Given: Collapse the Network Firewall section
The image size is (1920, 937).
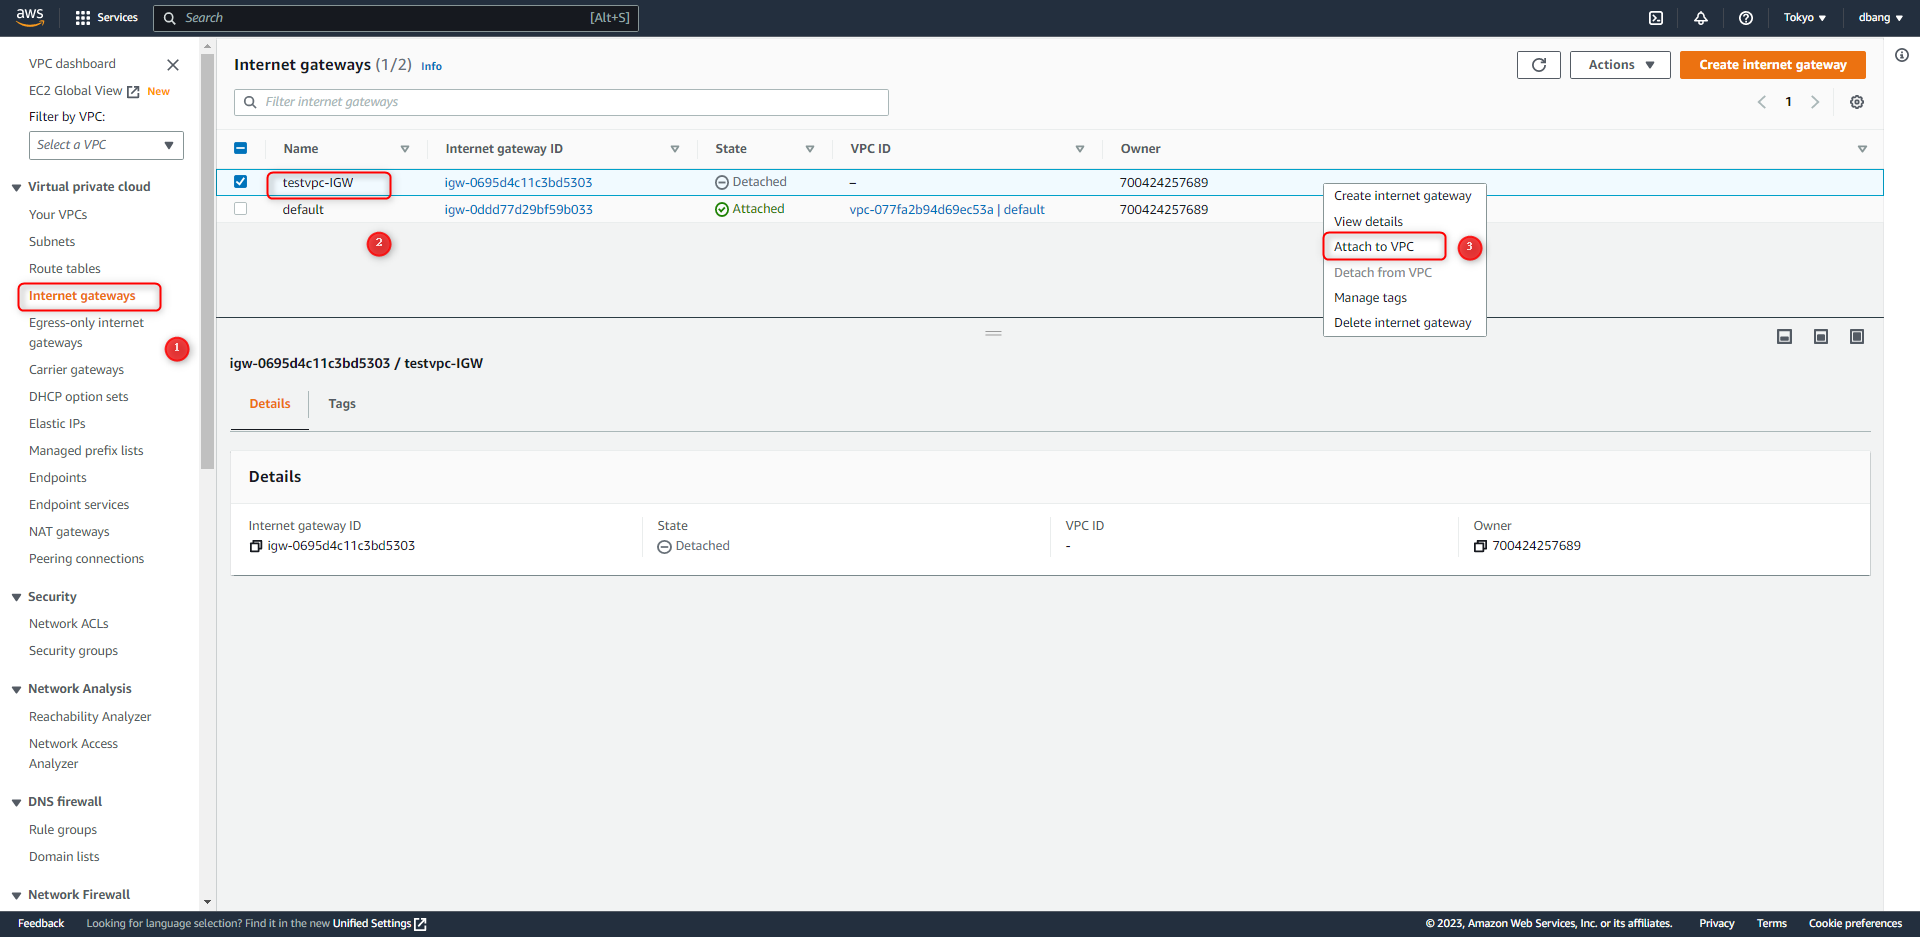Looking at the screenshot, I should click(x=16, y=895).
